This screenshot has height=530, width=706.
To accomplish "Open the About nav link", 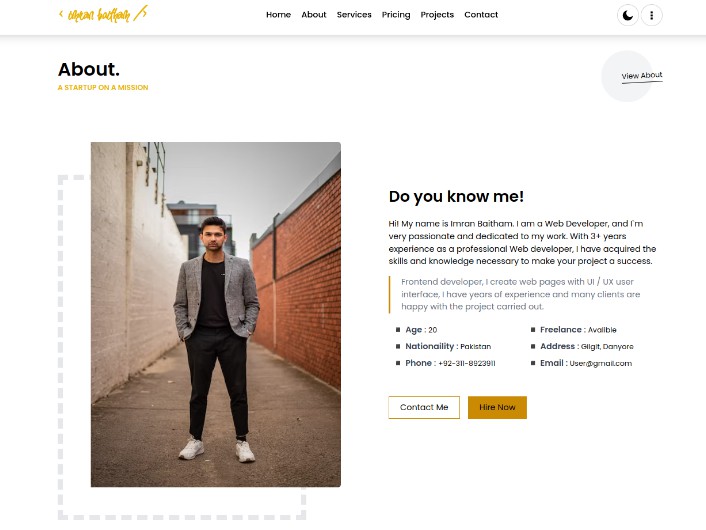I will pos(314,15).
